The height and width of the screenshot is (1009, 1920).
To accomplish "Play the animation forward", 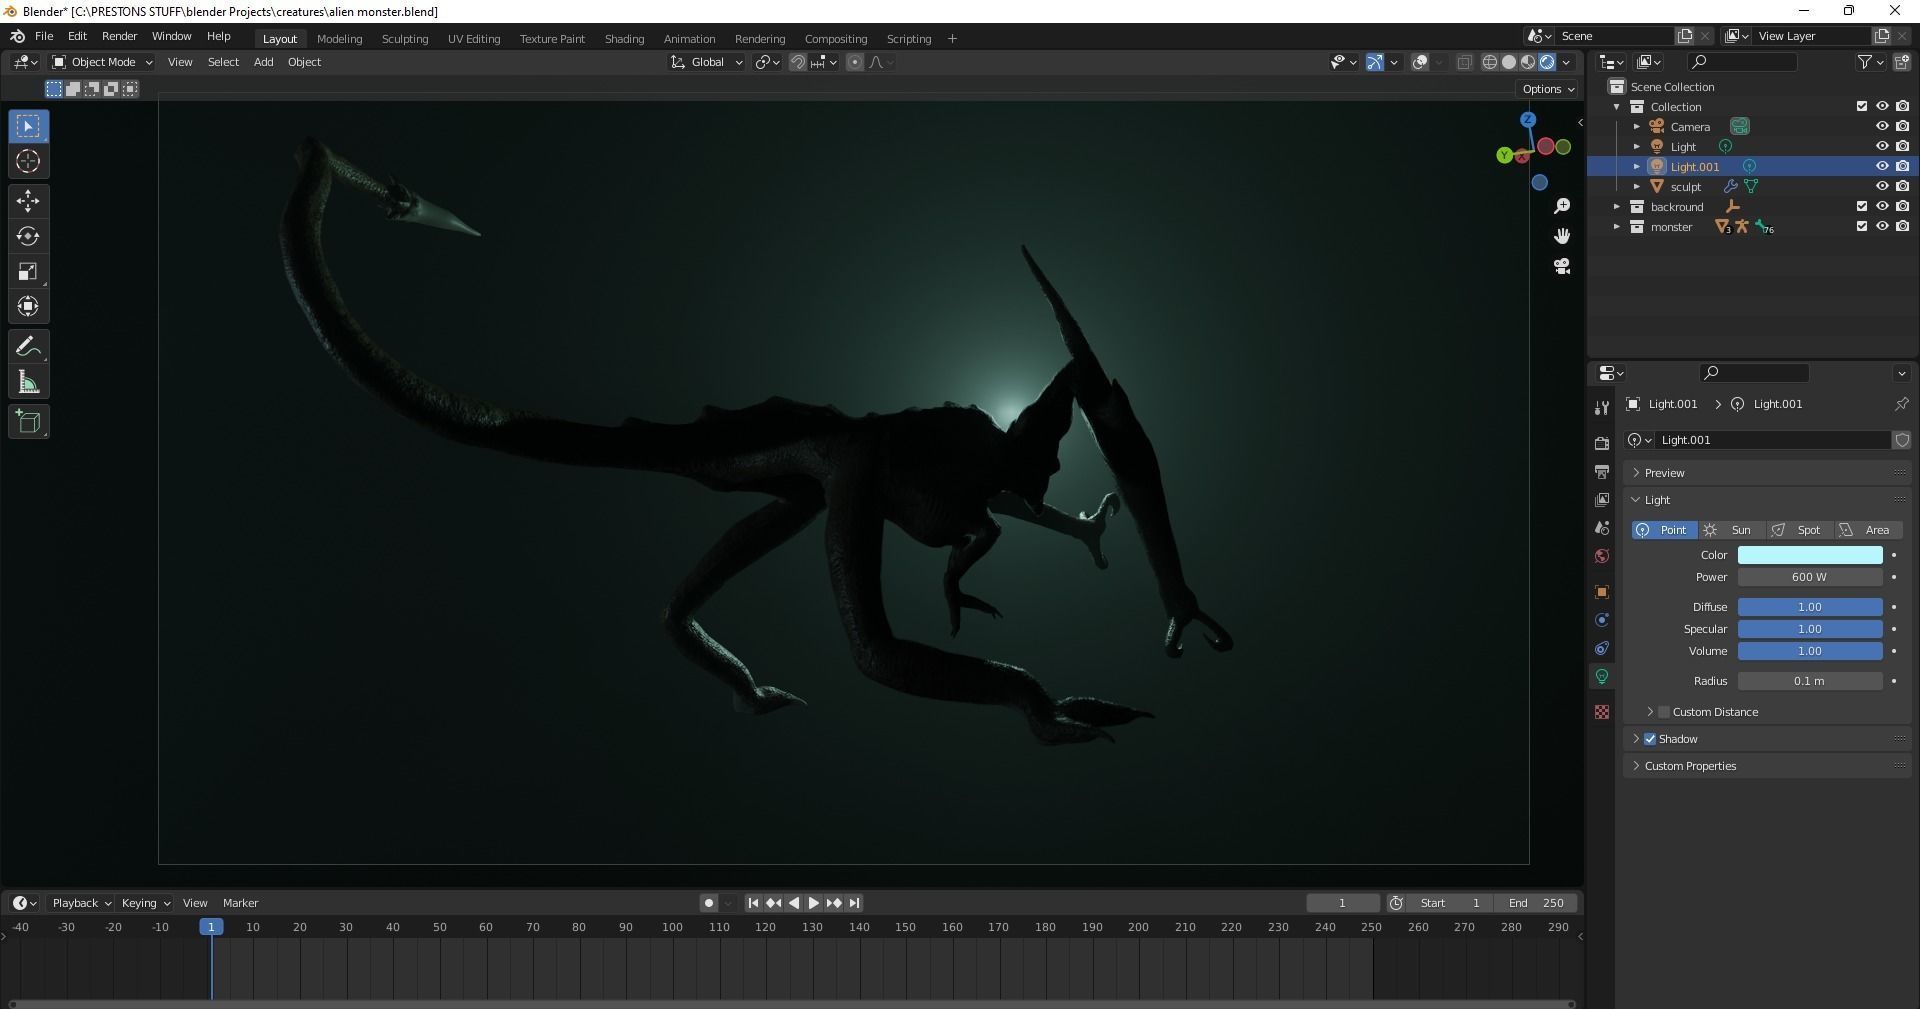I will click(813, 903).
